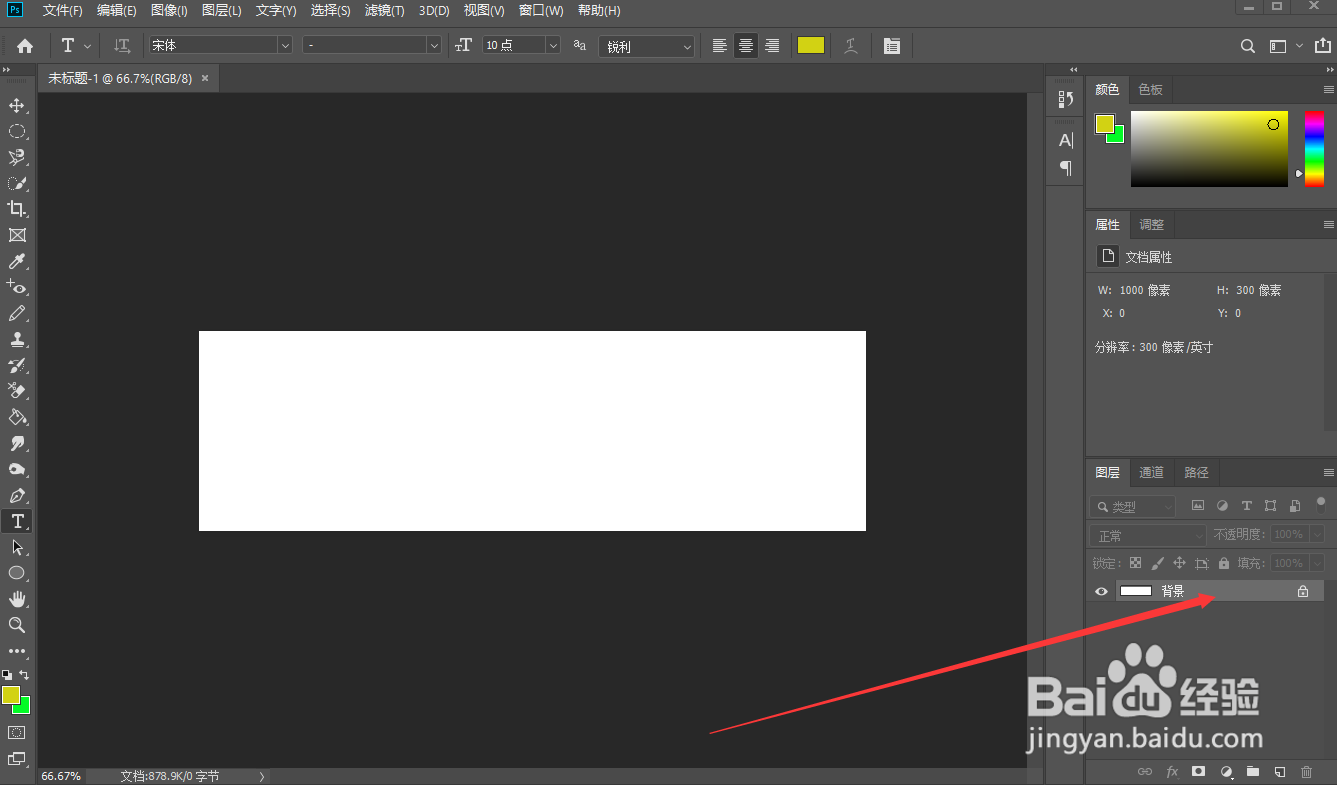Select the Elliptical Marquee tool
Image resolution: width=1337 pixels, height=785 pixels.
[17, 131]
